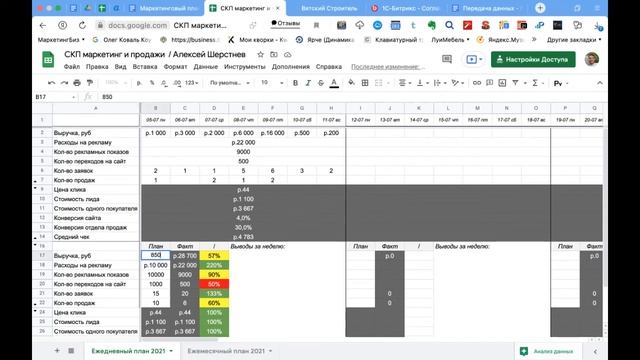Open the font family dropdown
This screenshot has width=640, height=360.
coord(229,83)
